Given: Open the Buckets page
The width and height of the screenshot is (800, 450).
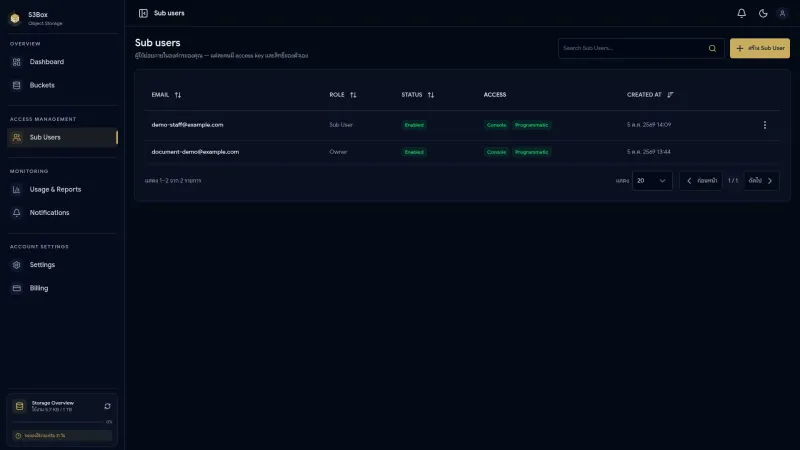Looking at the screenshot, I should point(62,85).
